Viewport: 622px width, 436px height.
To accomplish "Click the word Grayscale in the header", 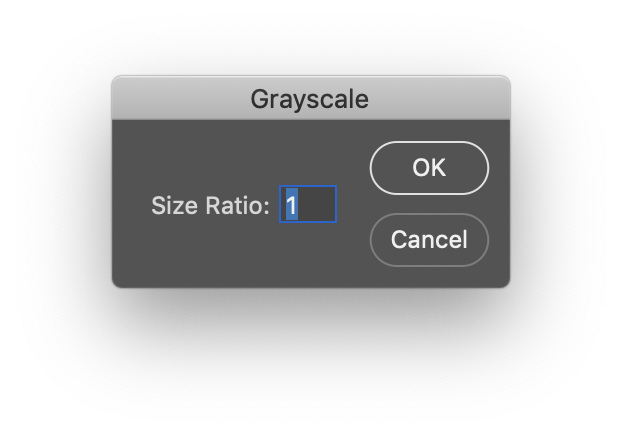I will 310,99.
